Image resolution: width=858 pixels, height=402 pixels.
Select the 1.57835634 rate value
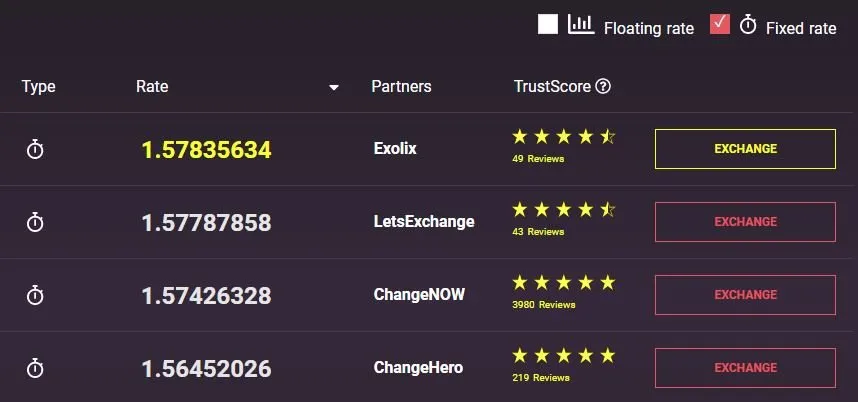pyautogui.click(x=206, y=150)
